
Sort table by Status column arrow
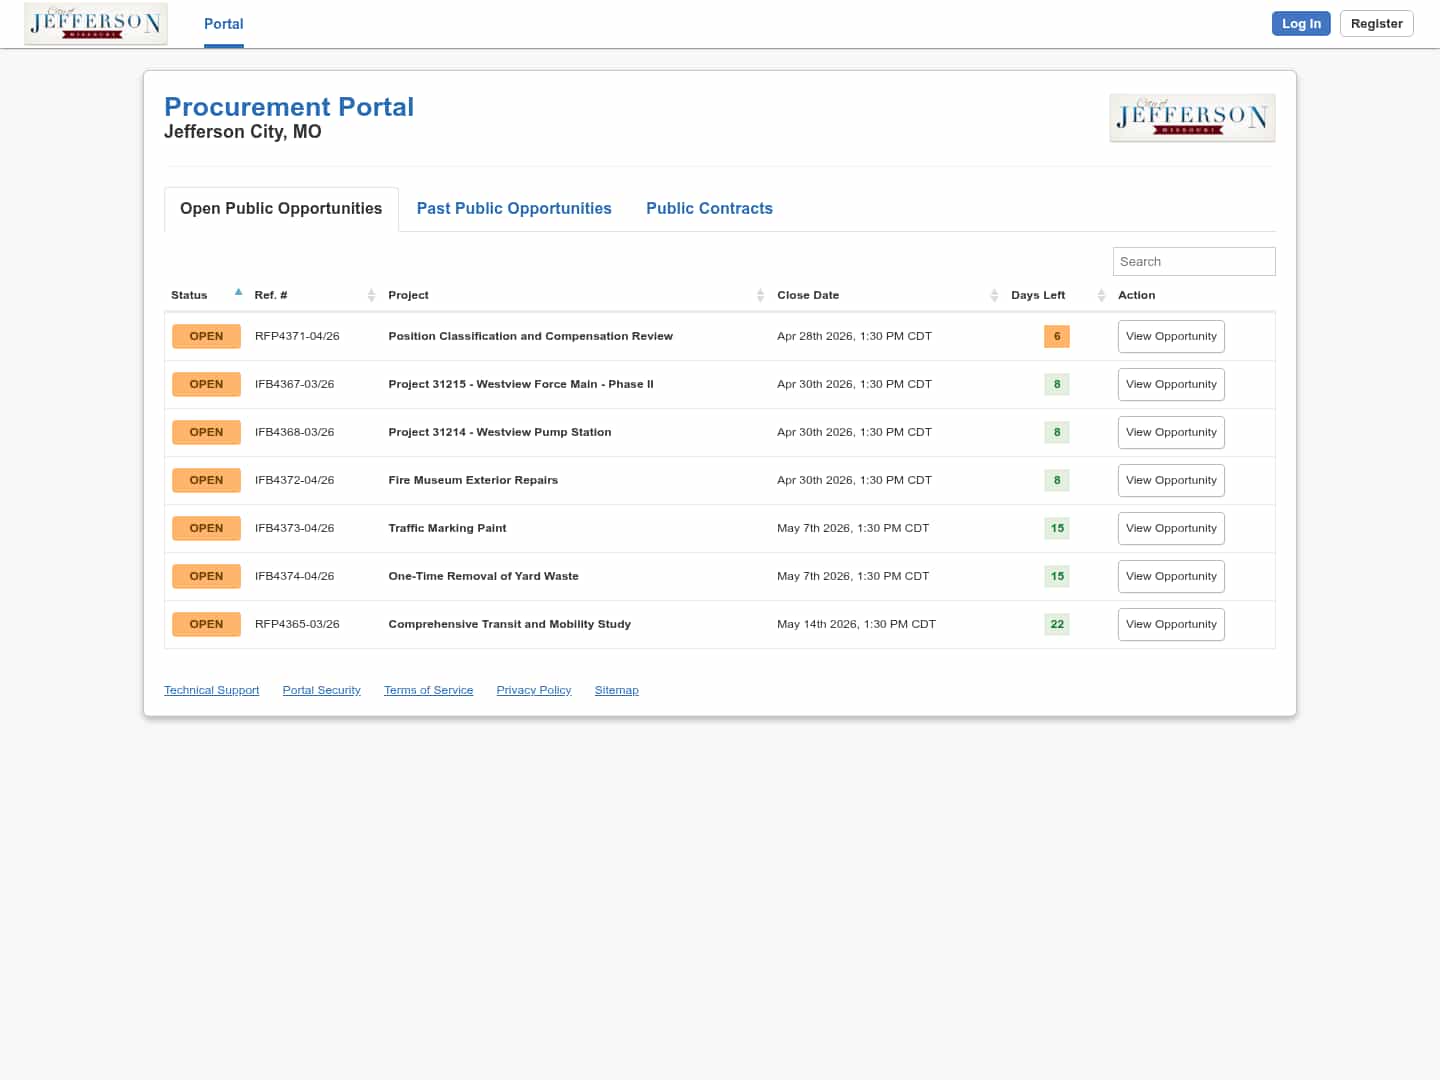[238, 293]
